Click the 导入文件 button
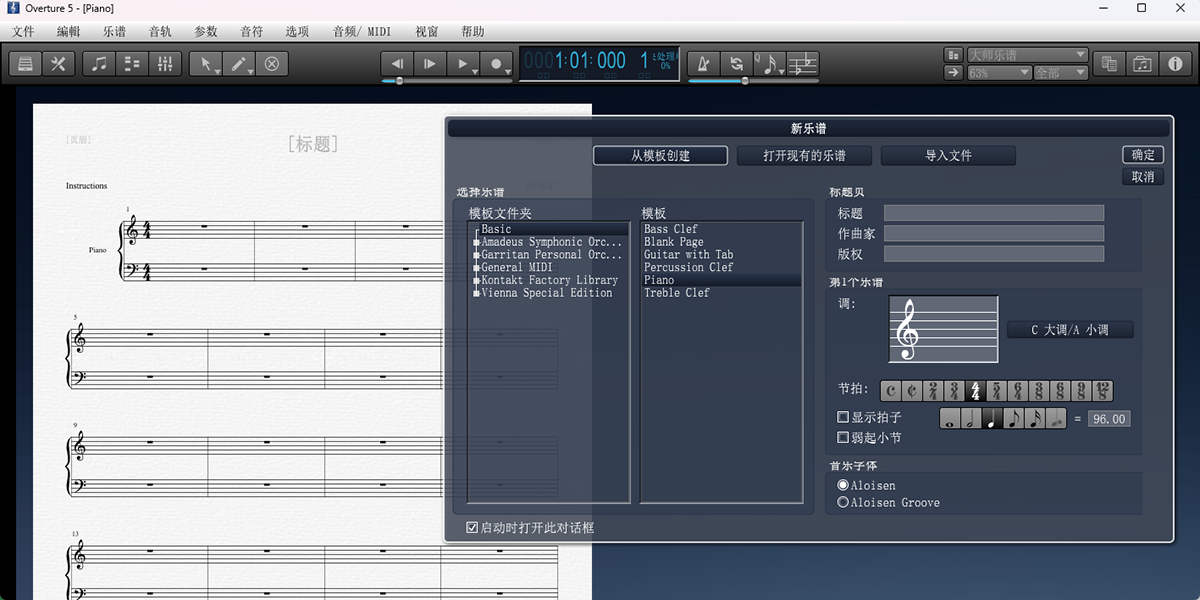The height and width of the screenshot is (600, 1200). click(x=948, y=155)
